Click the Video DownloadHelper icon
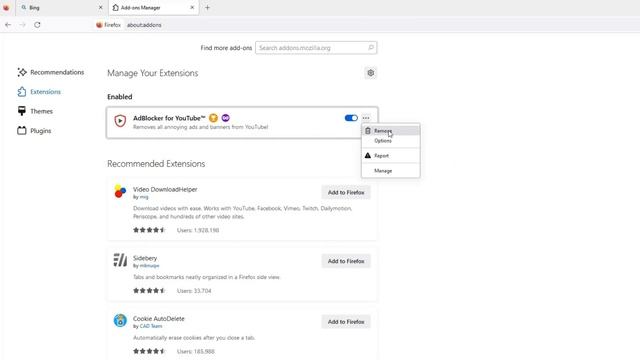The width and height of the screenshot is (640, 360). coord(120,191)
